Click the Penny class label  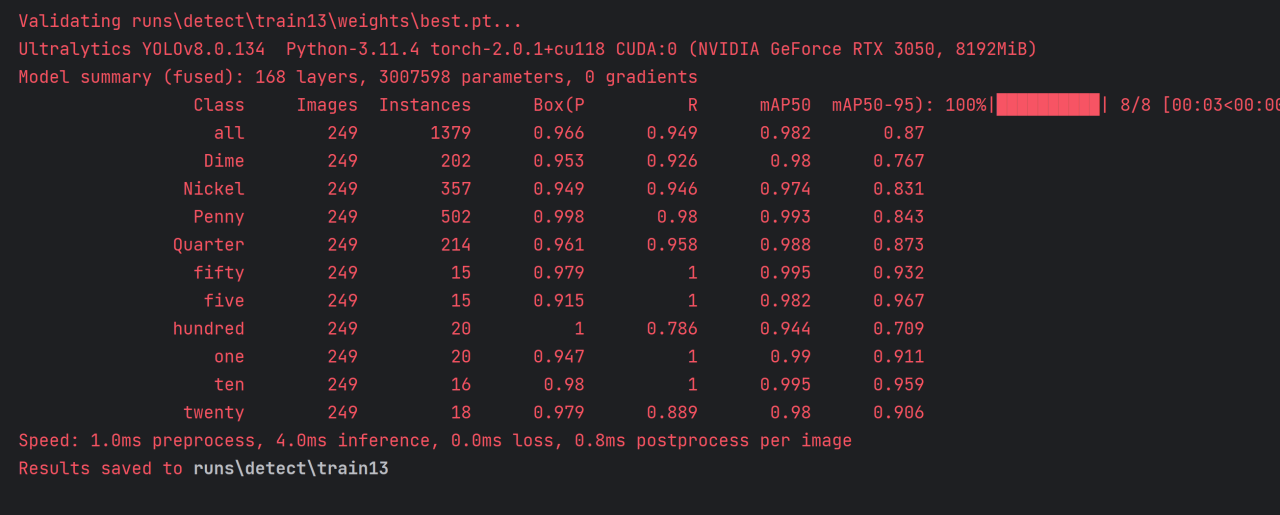click(x=219, y=217)
